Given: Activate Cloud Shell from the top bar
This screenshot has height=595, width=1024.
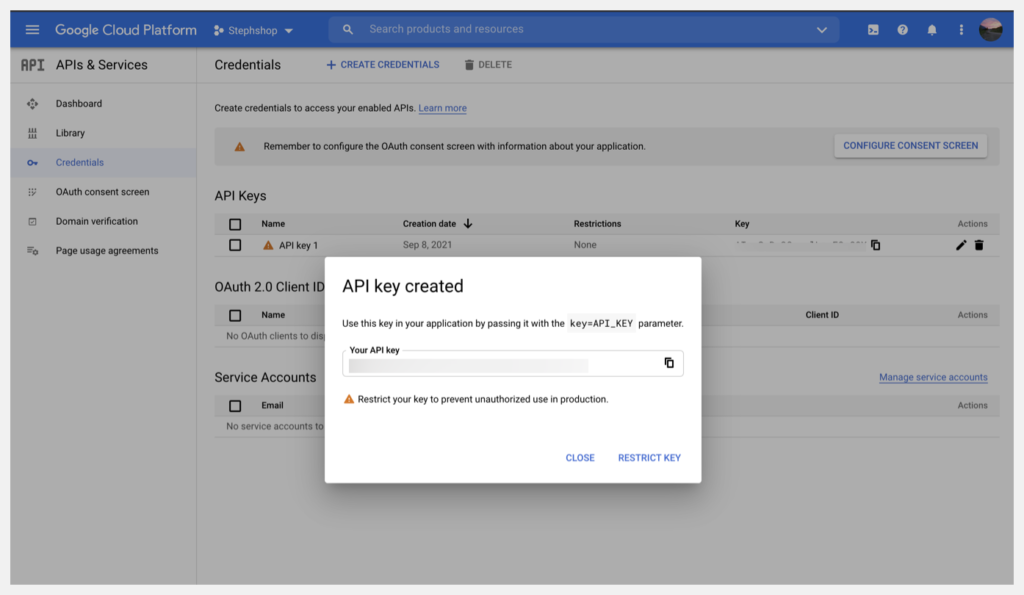Looking at the screenshot, I should click(x=872, y=29).
